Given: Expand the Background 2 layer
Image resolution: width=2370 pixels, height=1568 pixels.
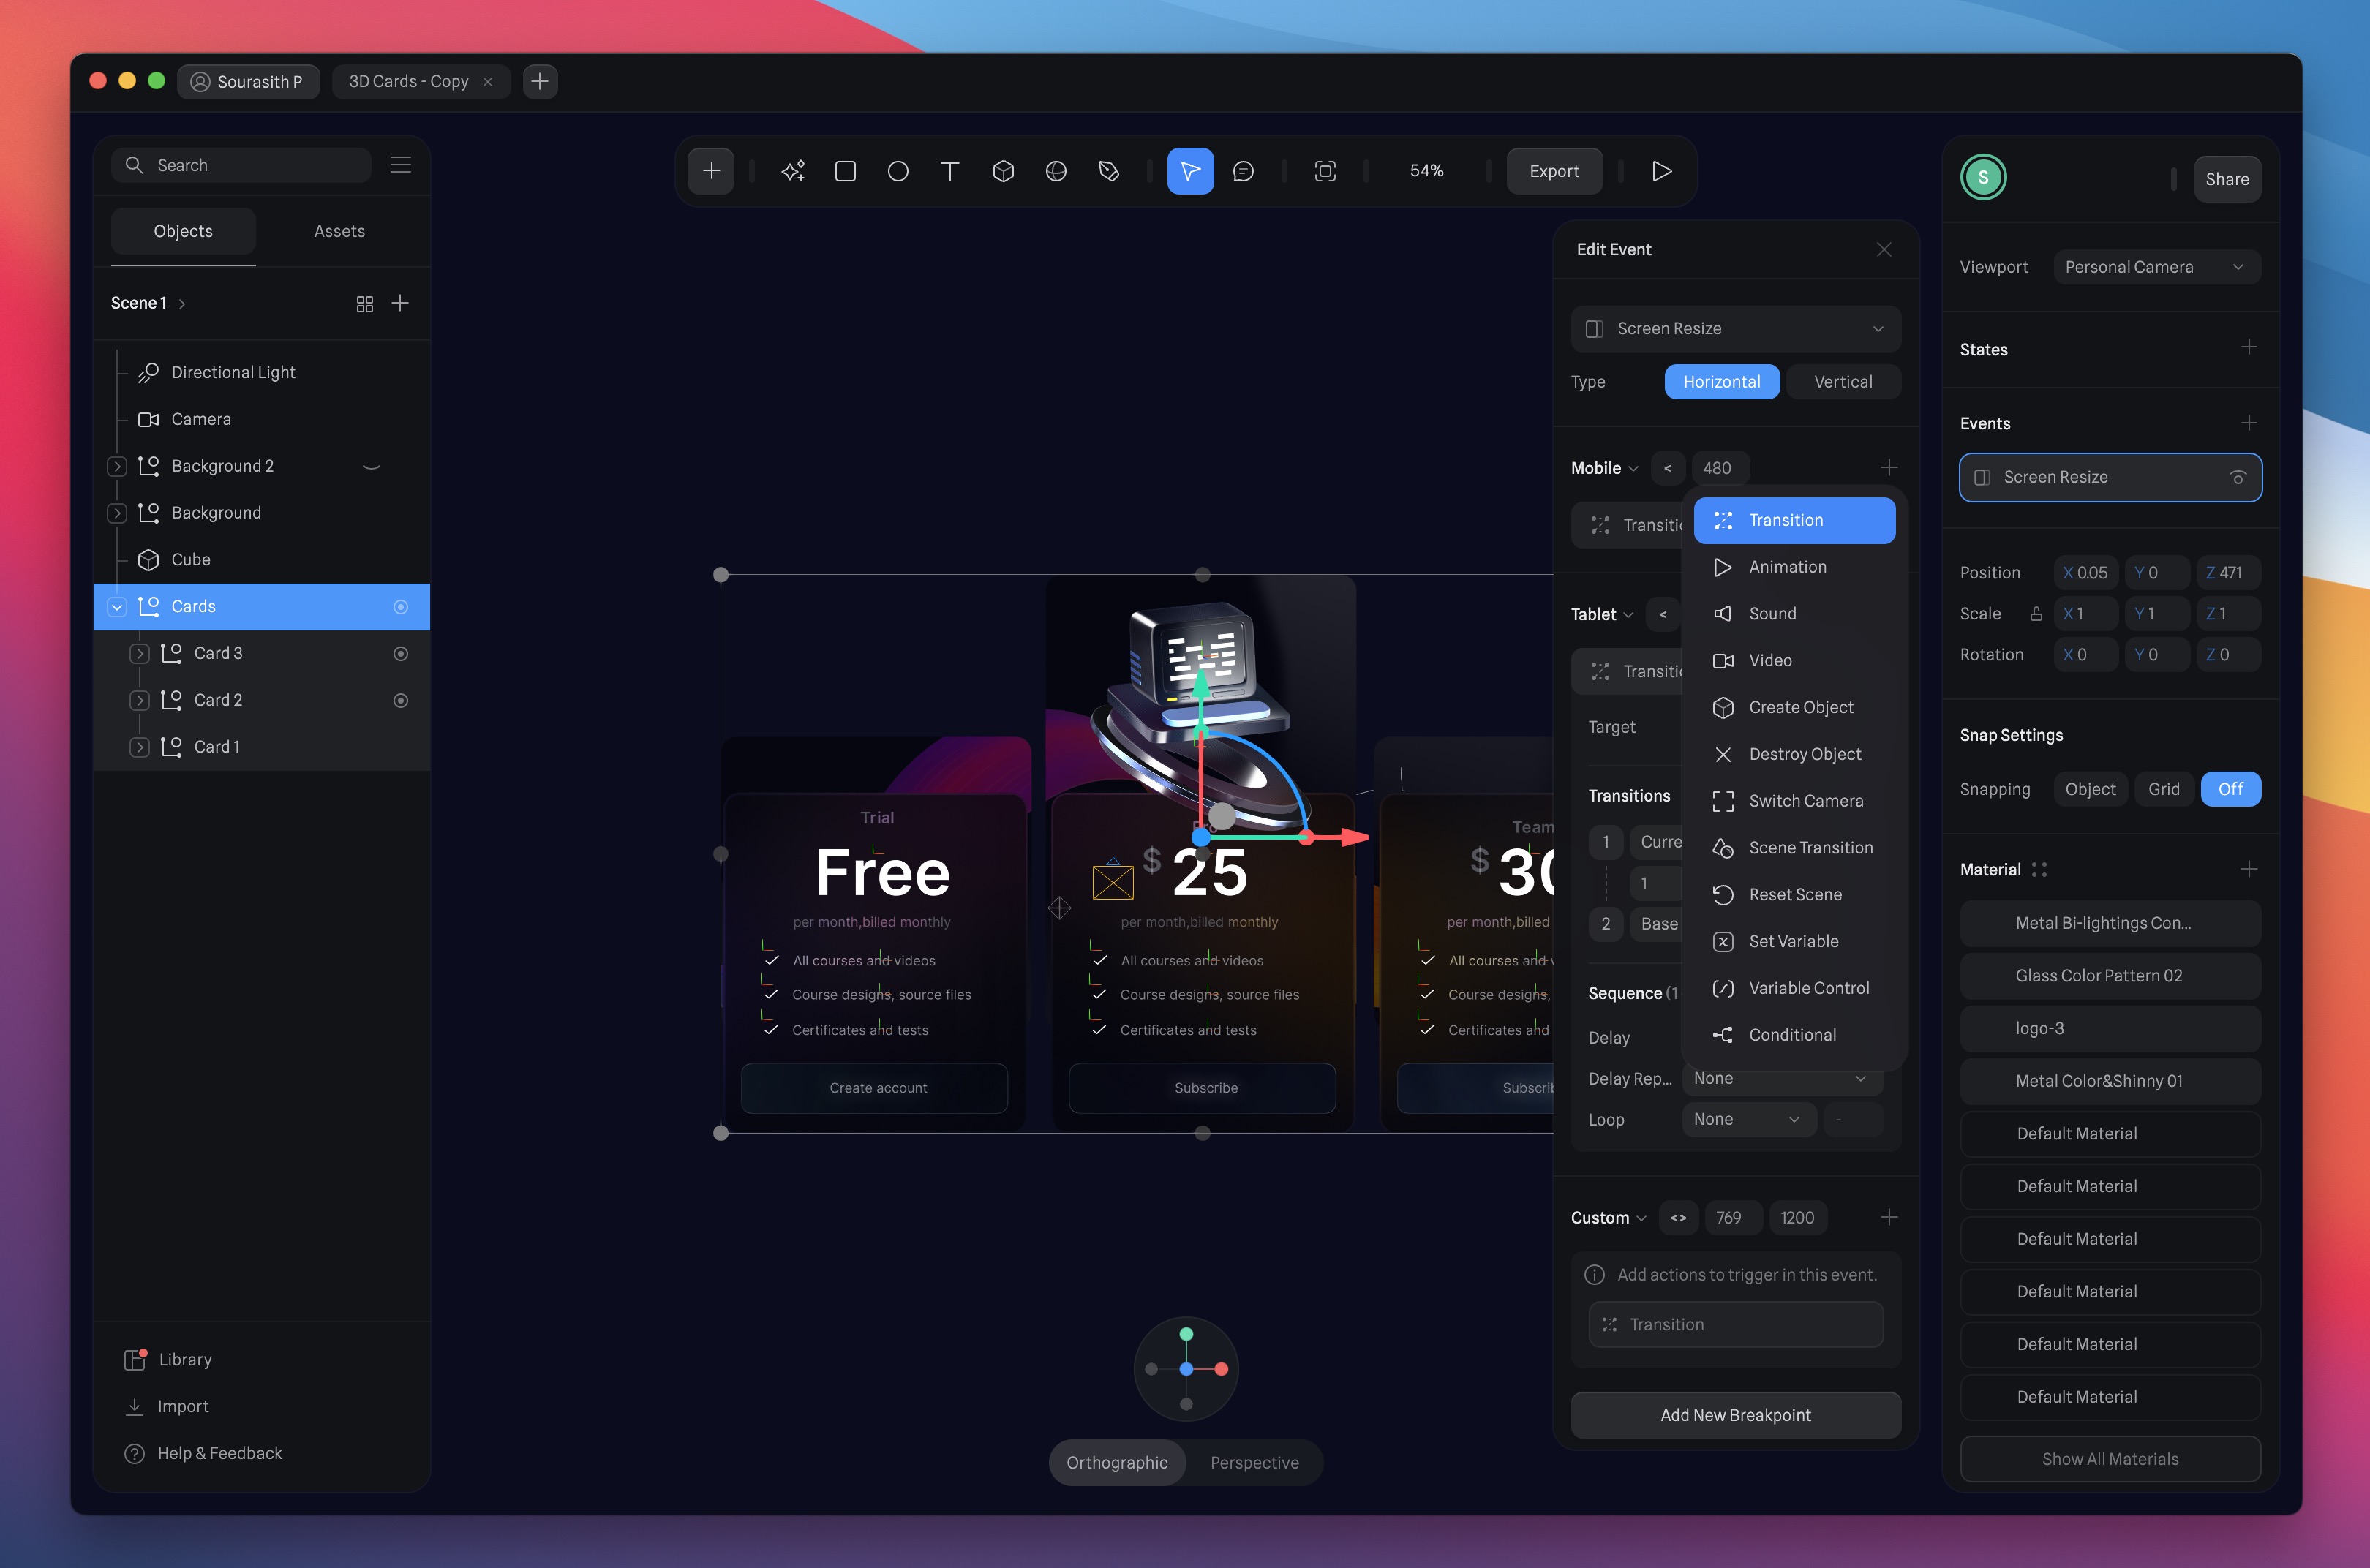Looking at the screenshot, I should tap(117, 466).
